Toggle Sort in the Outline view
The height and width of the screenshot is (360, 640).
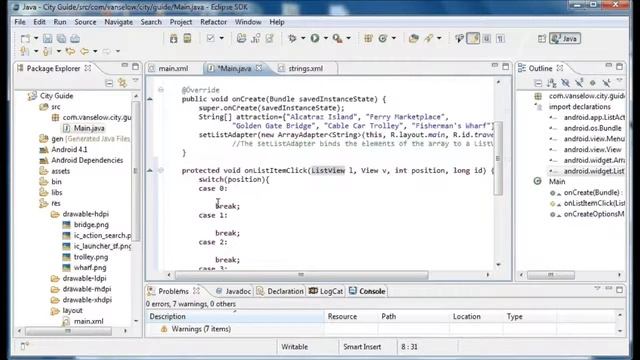click(x=552, y=83)
